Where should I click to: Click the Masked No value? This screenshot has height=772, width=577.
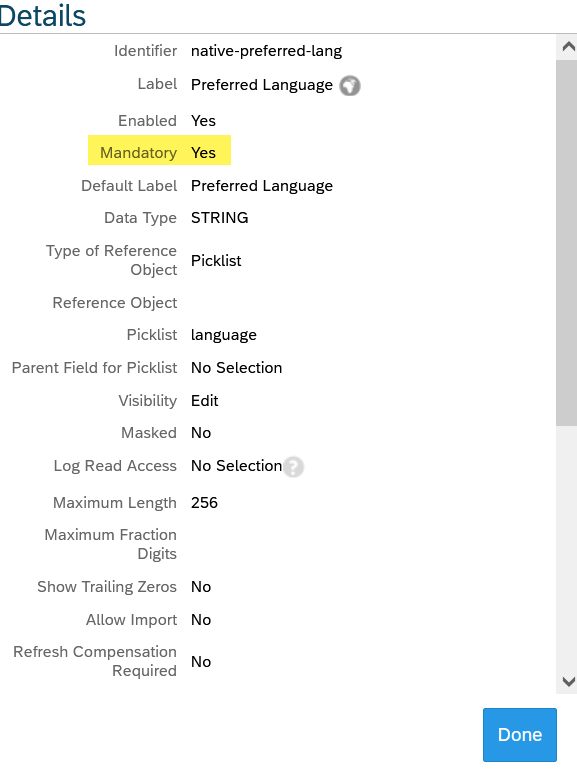coord(201,433)
